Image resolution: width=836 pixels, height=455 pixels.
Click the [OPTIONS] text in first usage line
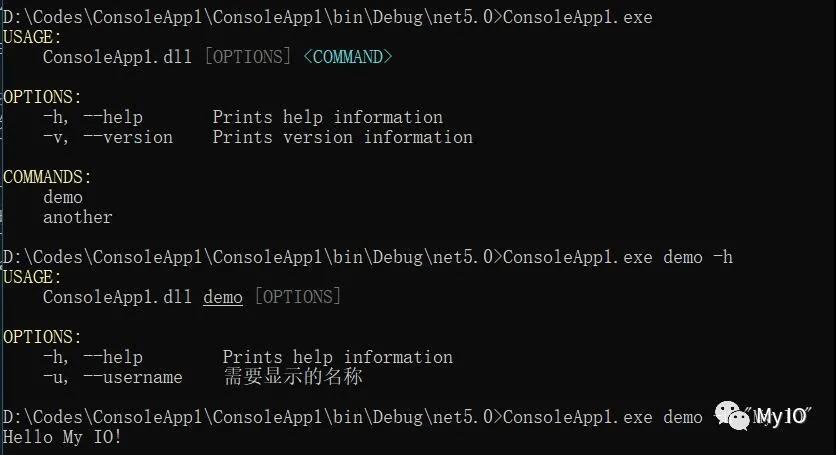coord(248,57)
